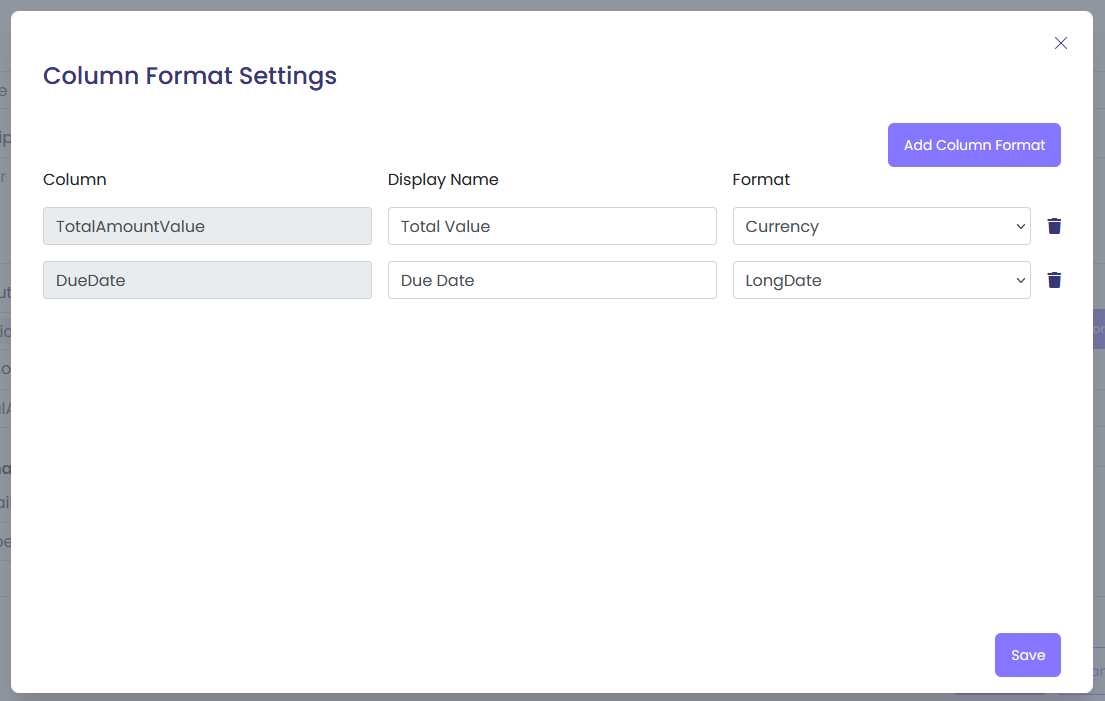Click empty space below the DueDate row
The height and width of the screenshot is (701, 1105).
(x=550, y=450)
